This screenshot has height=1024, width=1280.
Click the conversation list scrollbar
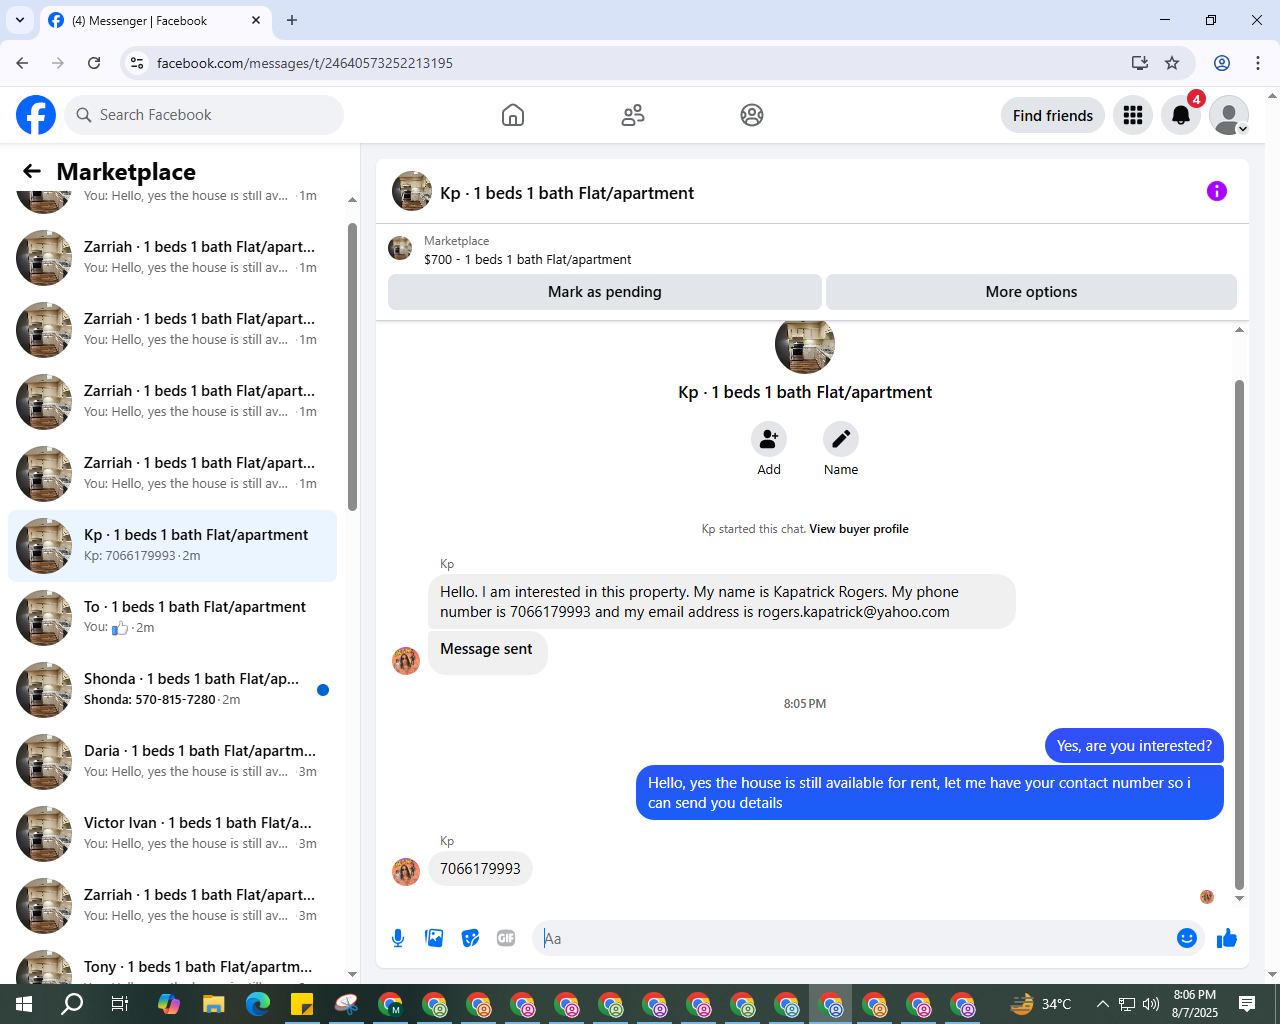coord(352,366)
